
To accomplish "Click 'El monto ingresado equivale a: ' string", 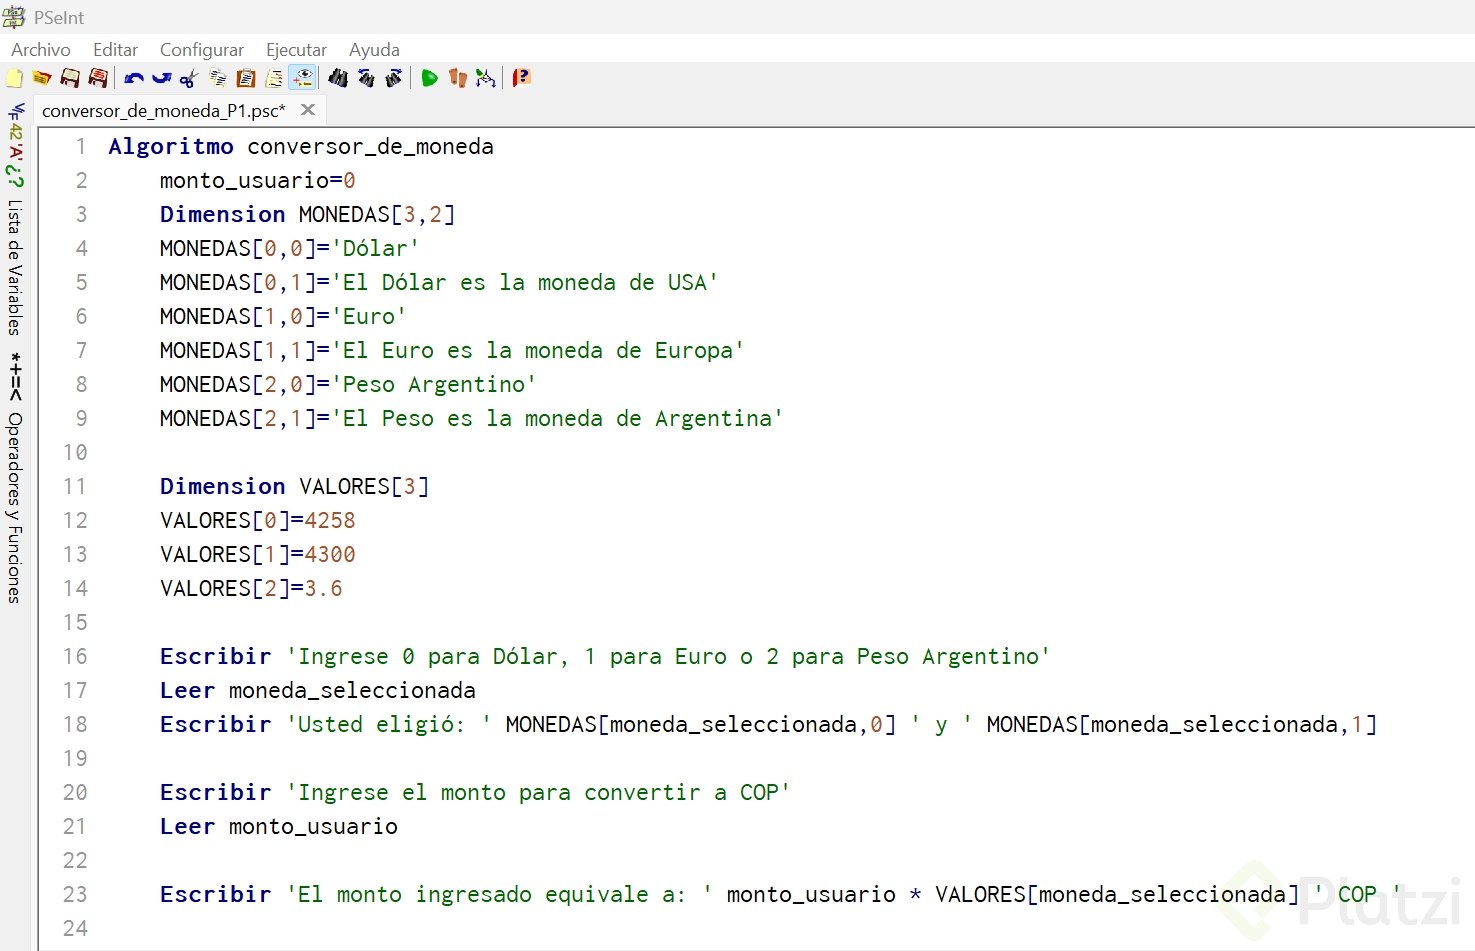I will pyautogui.click(x=499, y=895).
